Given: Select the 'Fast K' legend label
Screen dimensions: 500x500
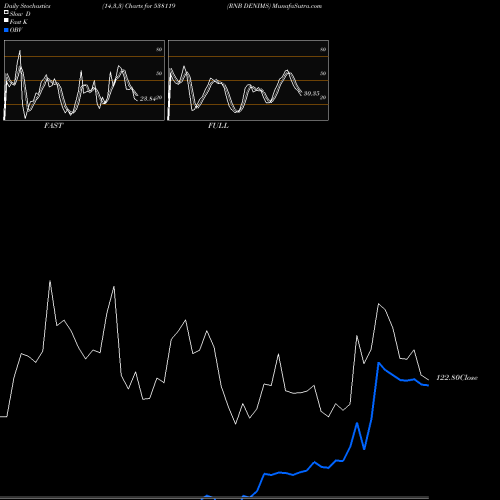Looking at the screenshot, I should (19, 22).
